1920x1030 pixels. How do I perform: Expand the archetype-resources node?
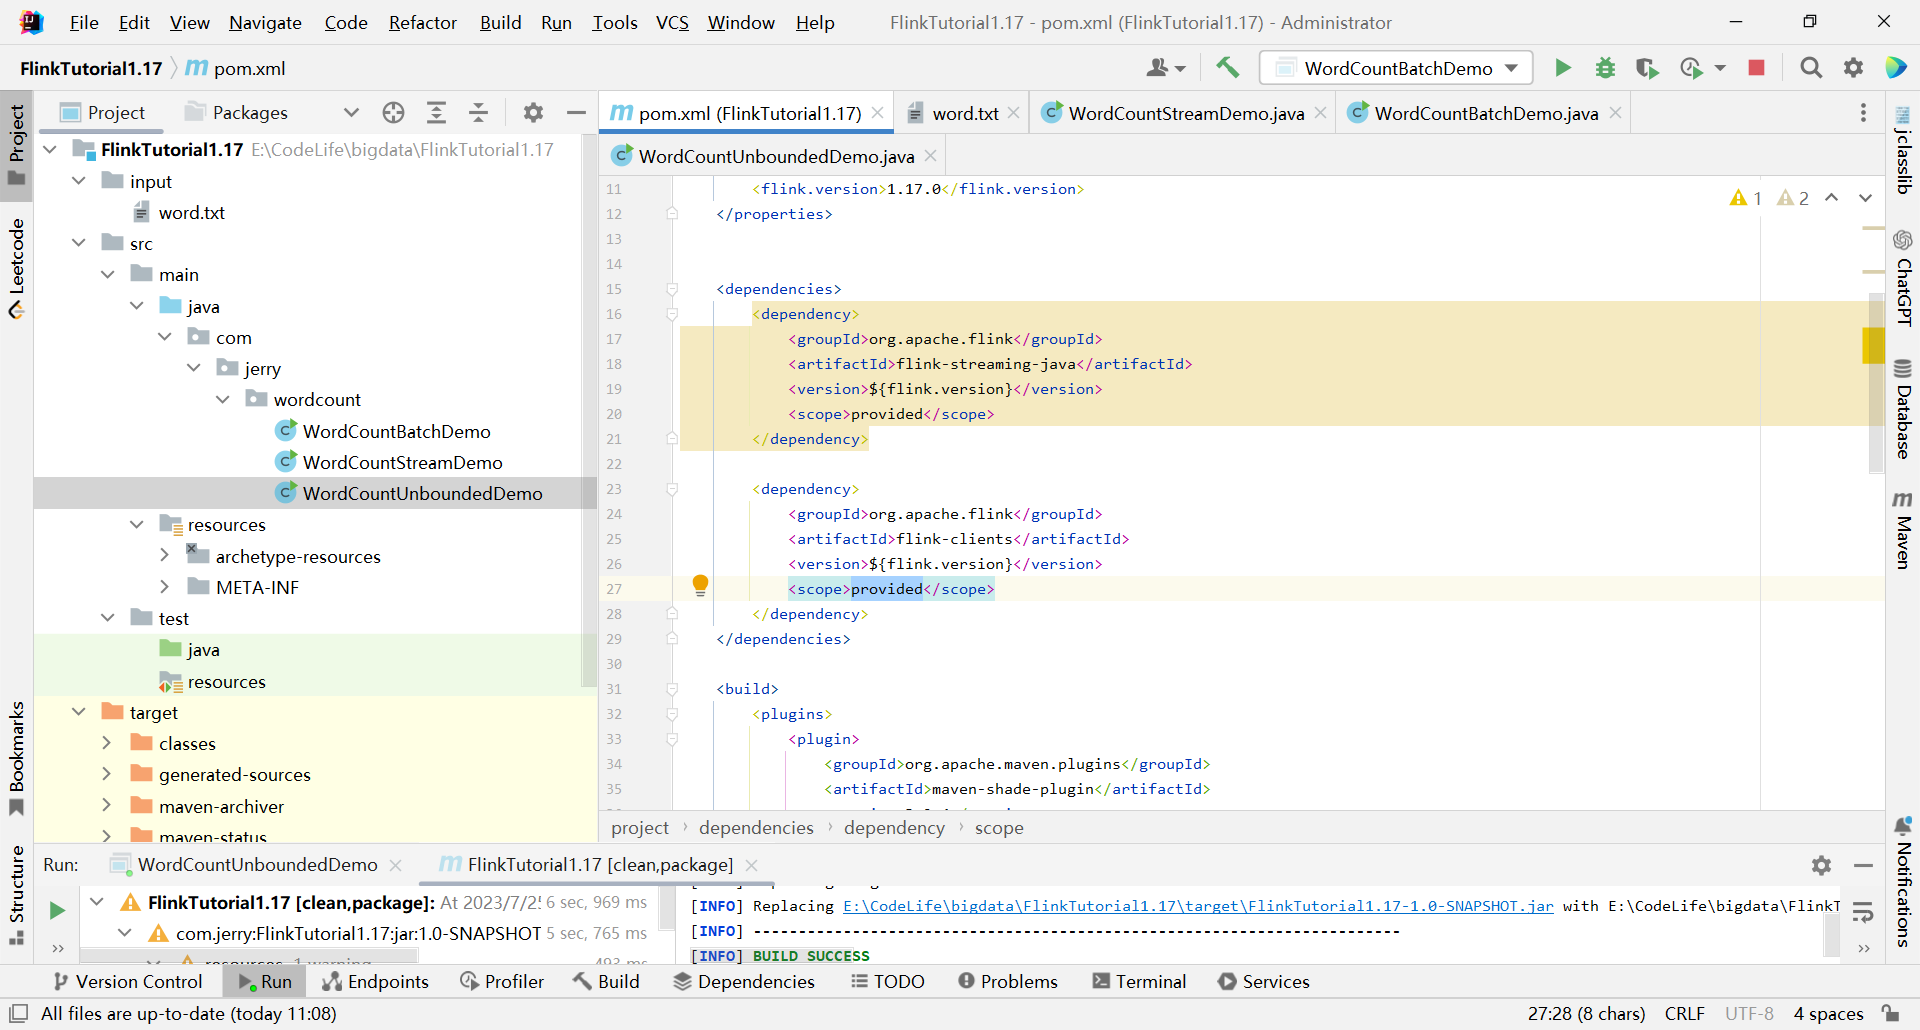tap(164, 555)
